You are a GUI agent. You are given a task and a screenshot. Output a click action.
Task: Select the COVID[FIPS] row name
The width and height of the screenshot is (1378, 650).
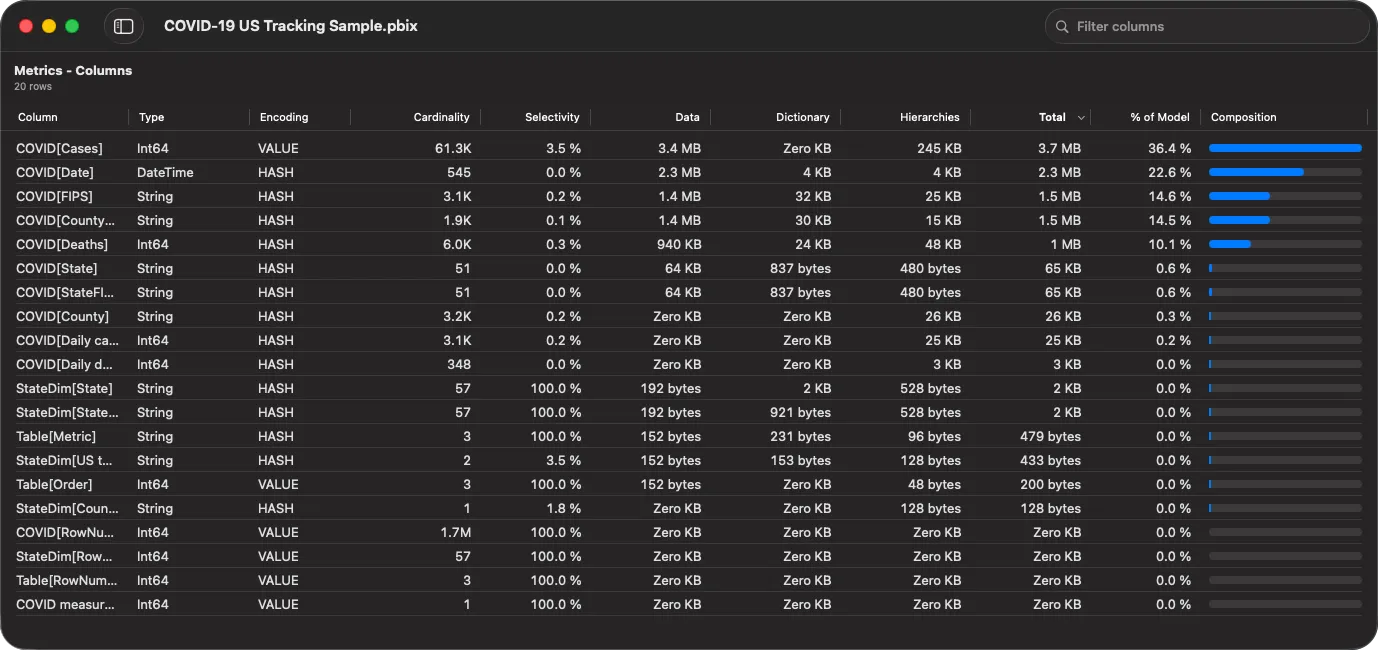[54, 196]
